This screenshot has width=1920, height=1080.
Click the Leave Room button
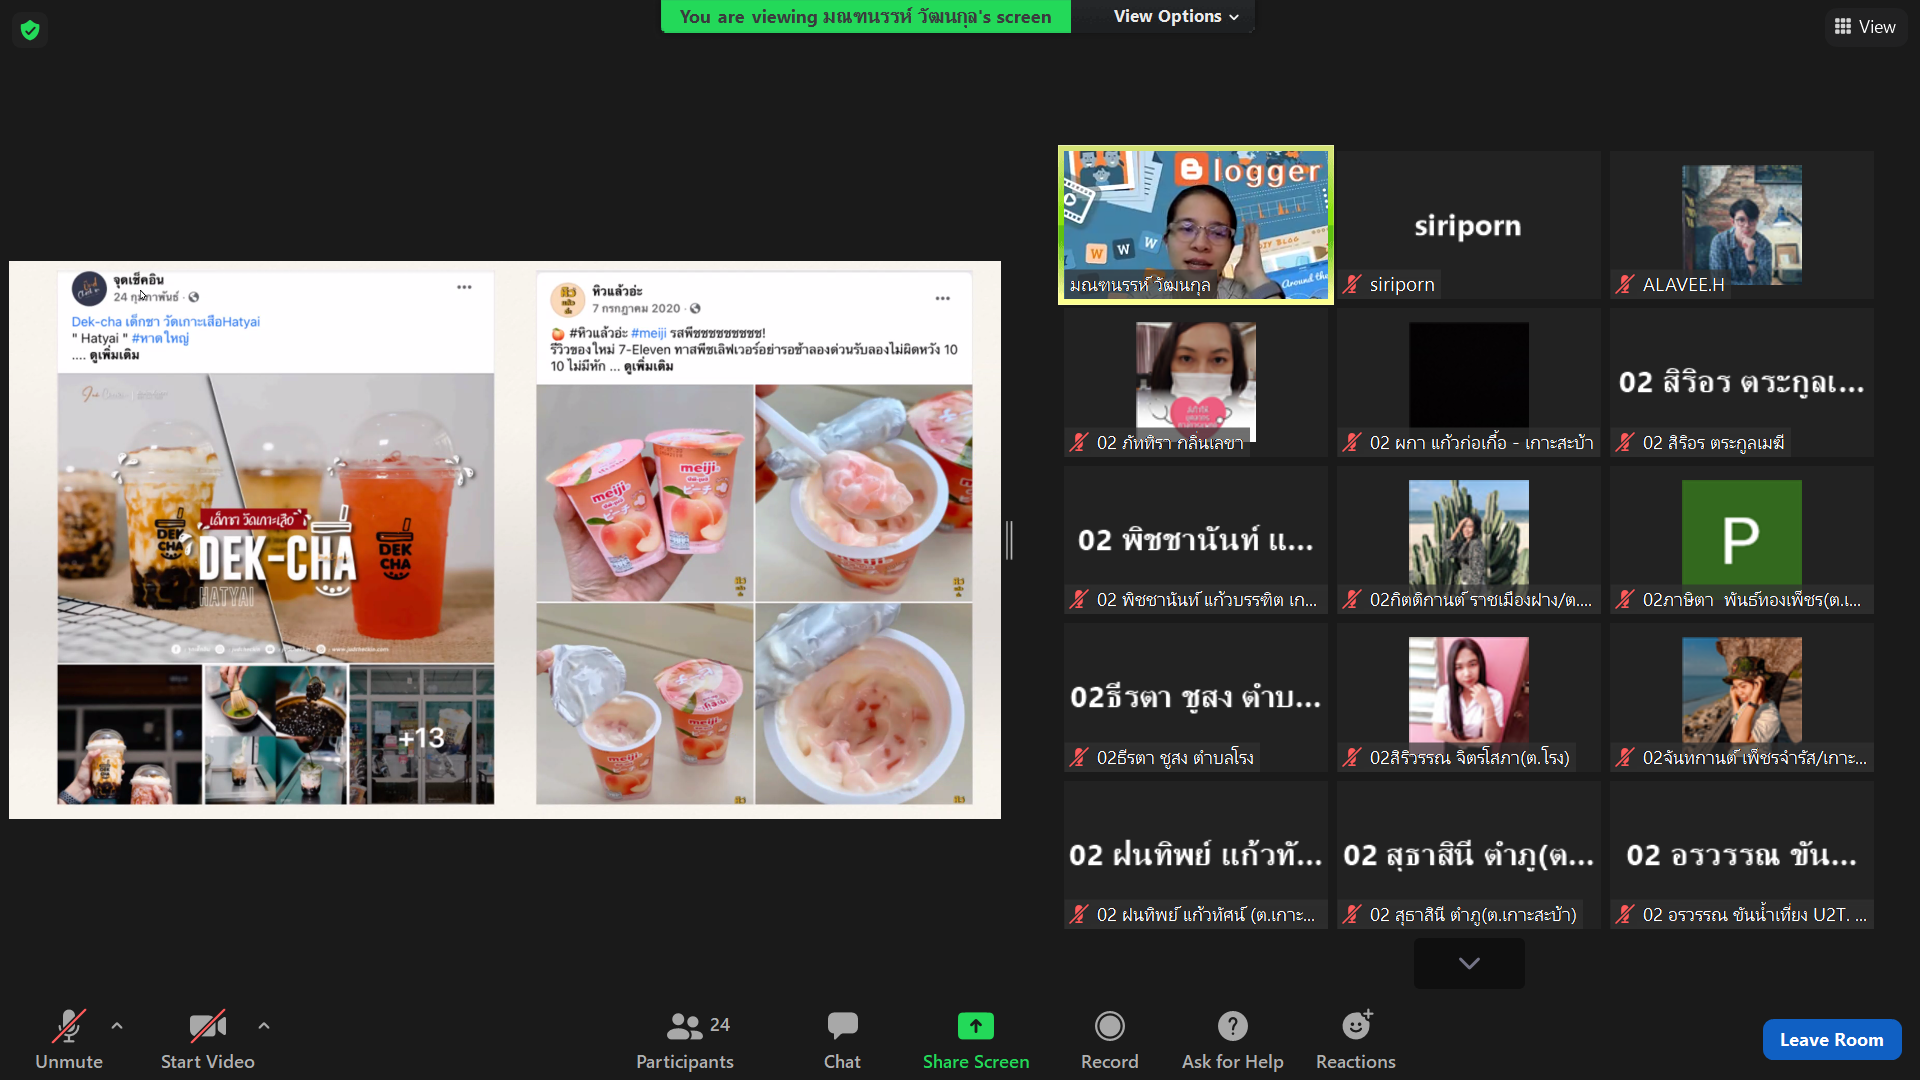point(1831,1040)
